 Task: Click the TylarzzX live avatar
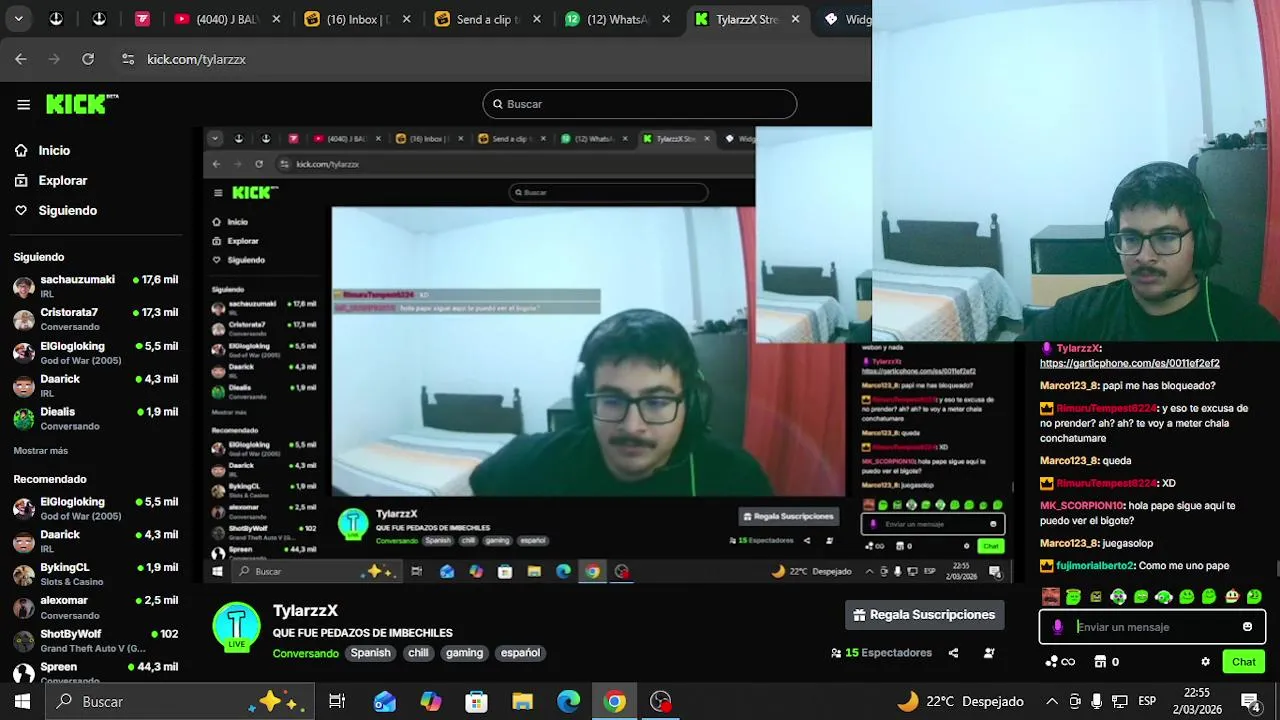[237, 628]
